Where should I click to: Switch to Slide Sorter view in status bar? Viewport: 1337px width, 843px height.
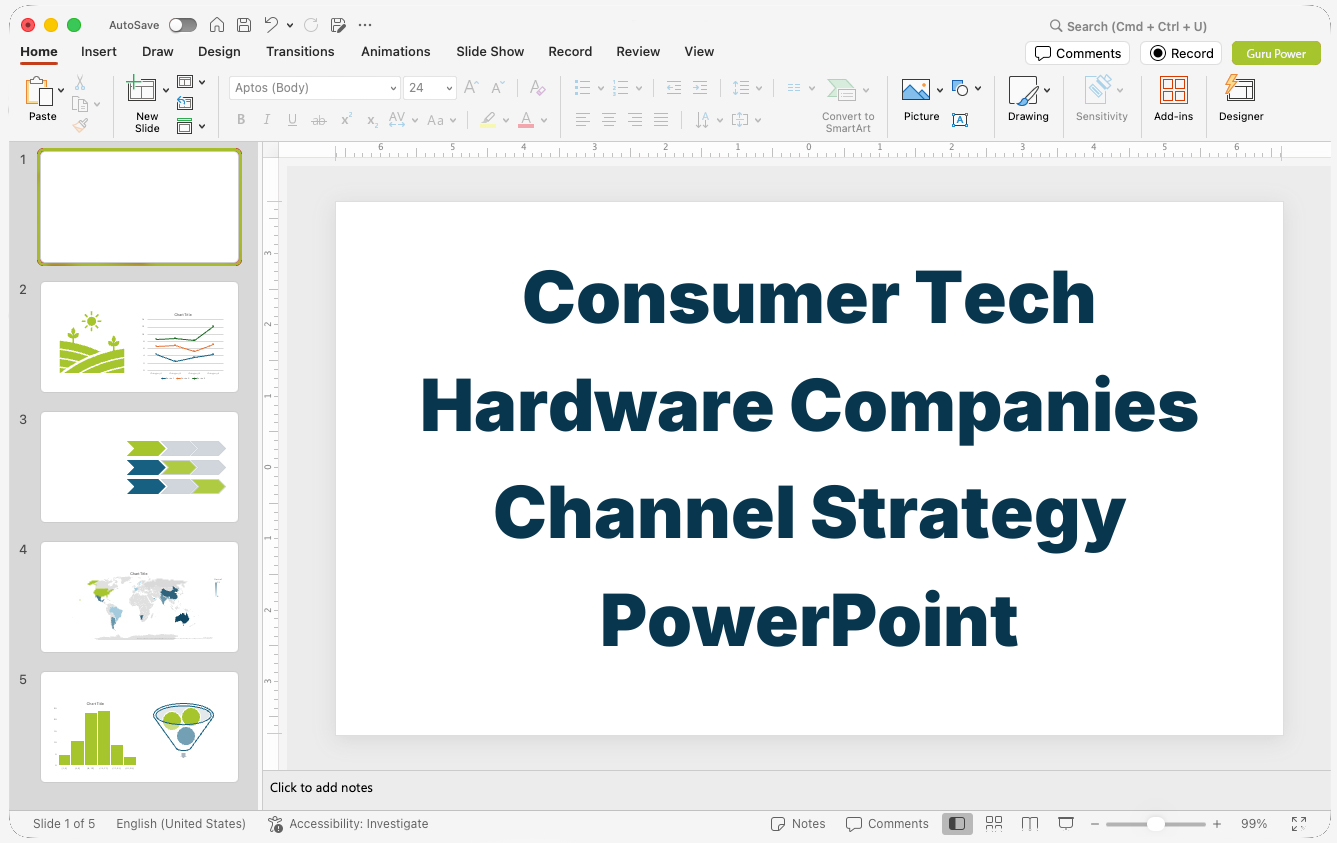coord(994,824)
